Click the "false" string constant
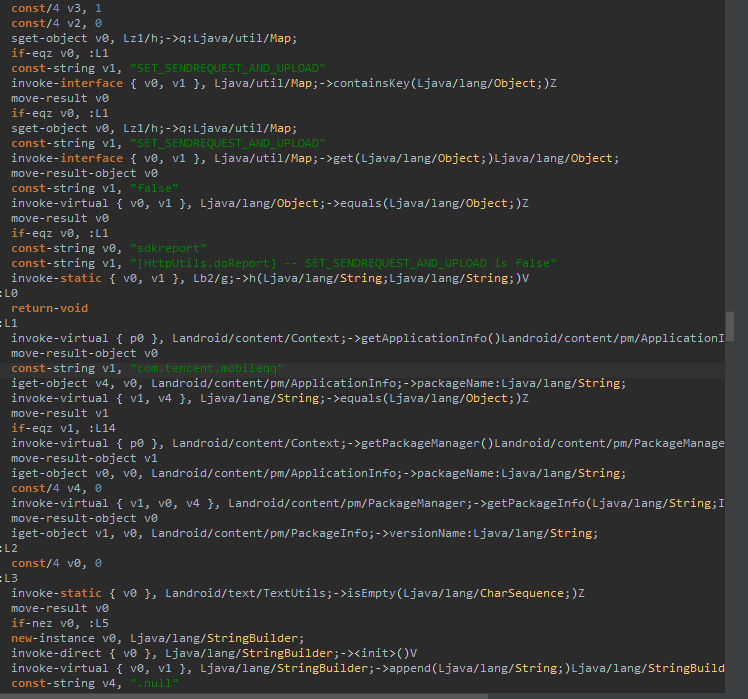Screen dimensions: 748x699 pyautogui.click(x=154, y=188)
